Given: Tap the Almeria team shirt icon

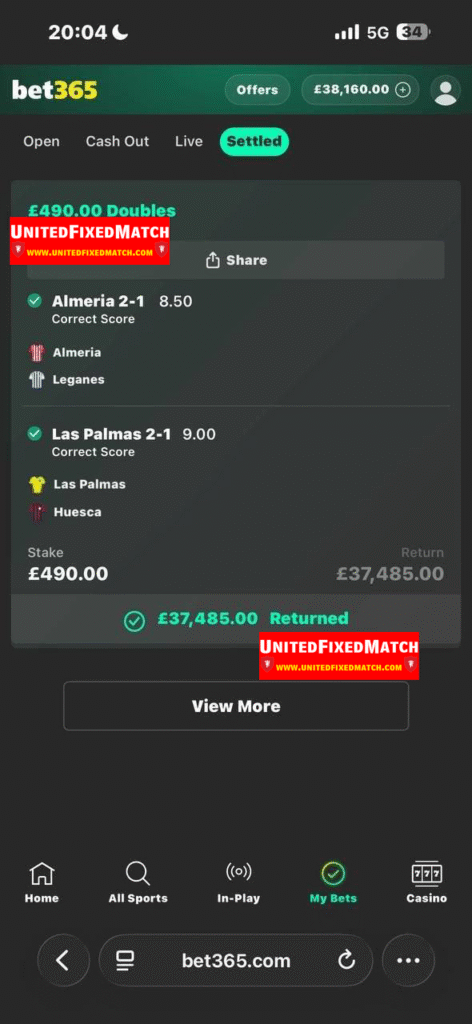Looking at the screenshot, I should click(37, 353).
